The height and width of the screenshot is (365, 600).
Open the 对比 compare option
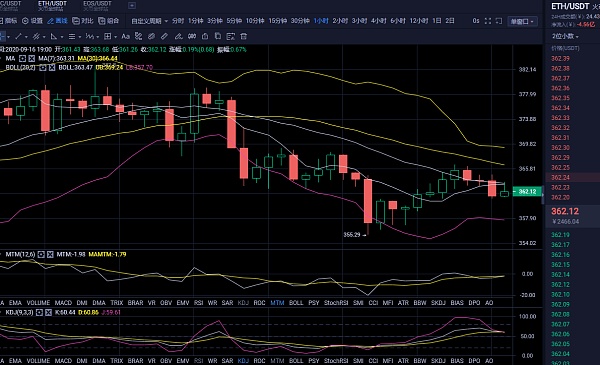pos(83,21)
